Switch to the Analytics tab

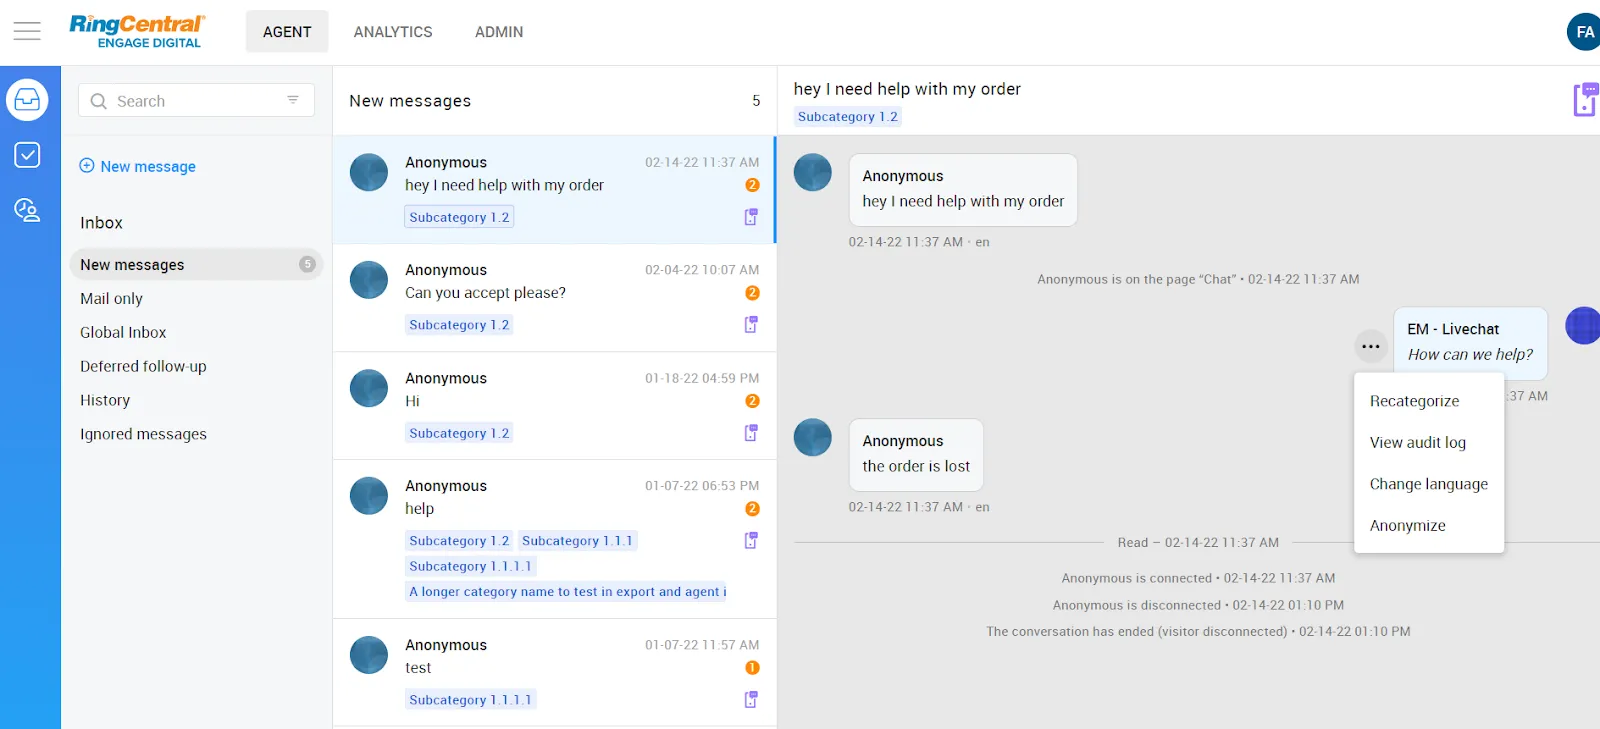pyautogui.click(x=393, y=32)
